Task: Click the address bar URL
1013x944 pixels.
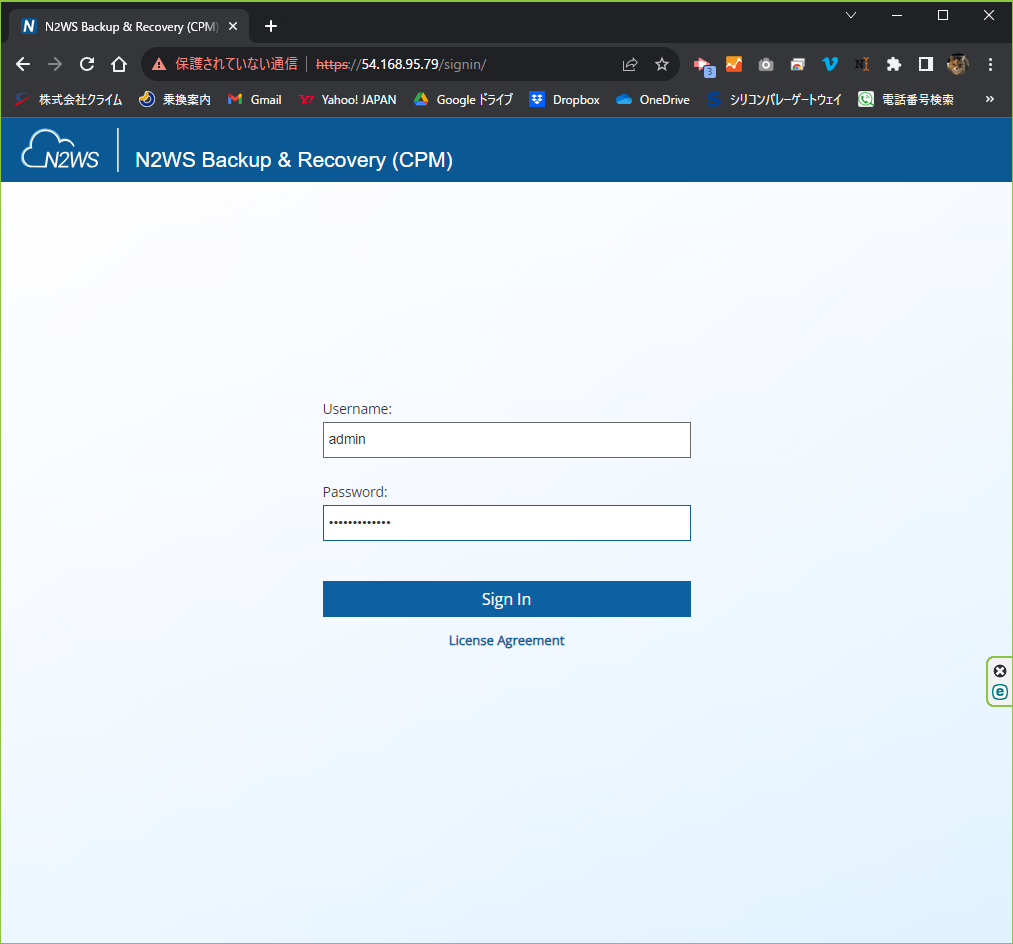Action: click(x=401, y=64)
